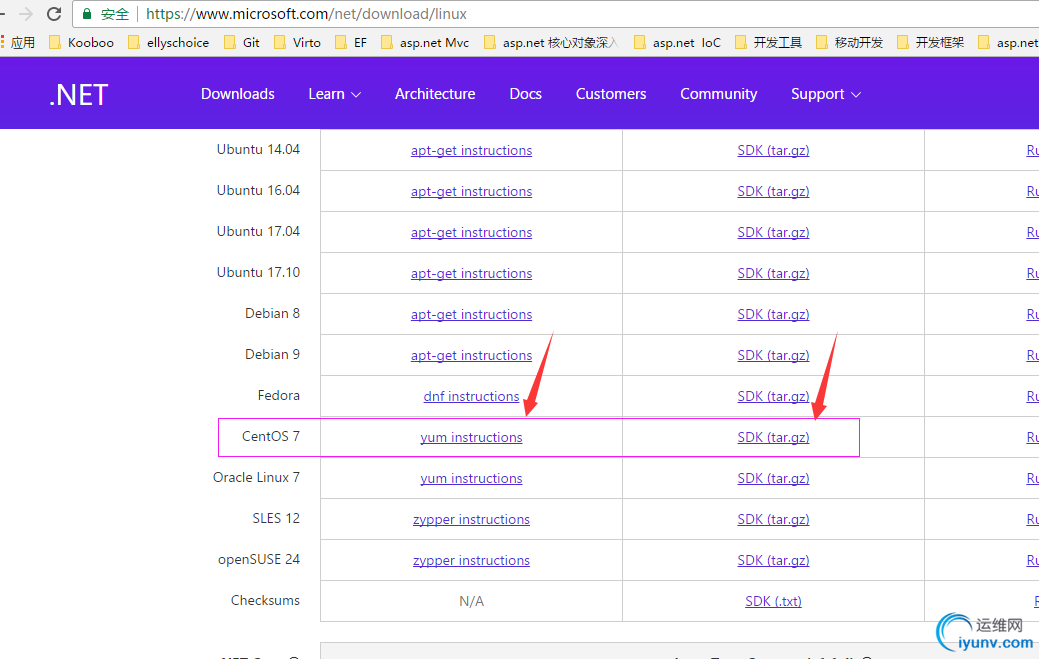Image resolution: width=1039 pixels, height=659 pixels.
Task: Download SDK (tar.gz) for Ubuntu 17.04
Action: point(773,232)
